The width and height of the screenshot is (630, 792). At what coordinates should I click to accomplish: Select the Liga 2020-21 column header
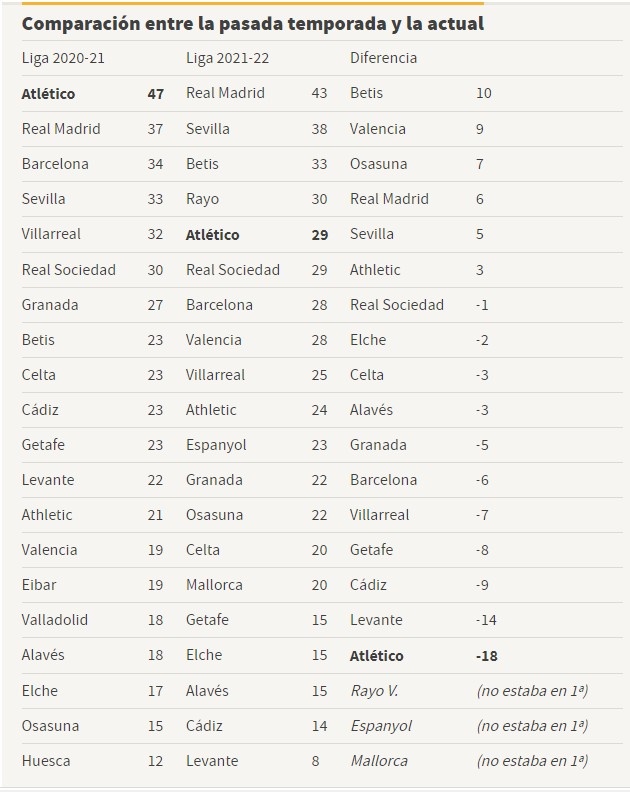click(x=63, y=59)
